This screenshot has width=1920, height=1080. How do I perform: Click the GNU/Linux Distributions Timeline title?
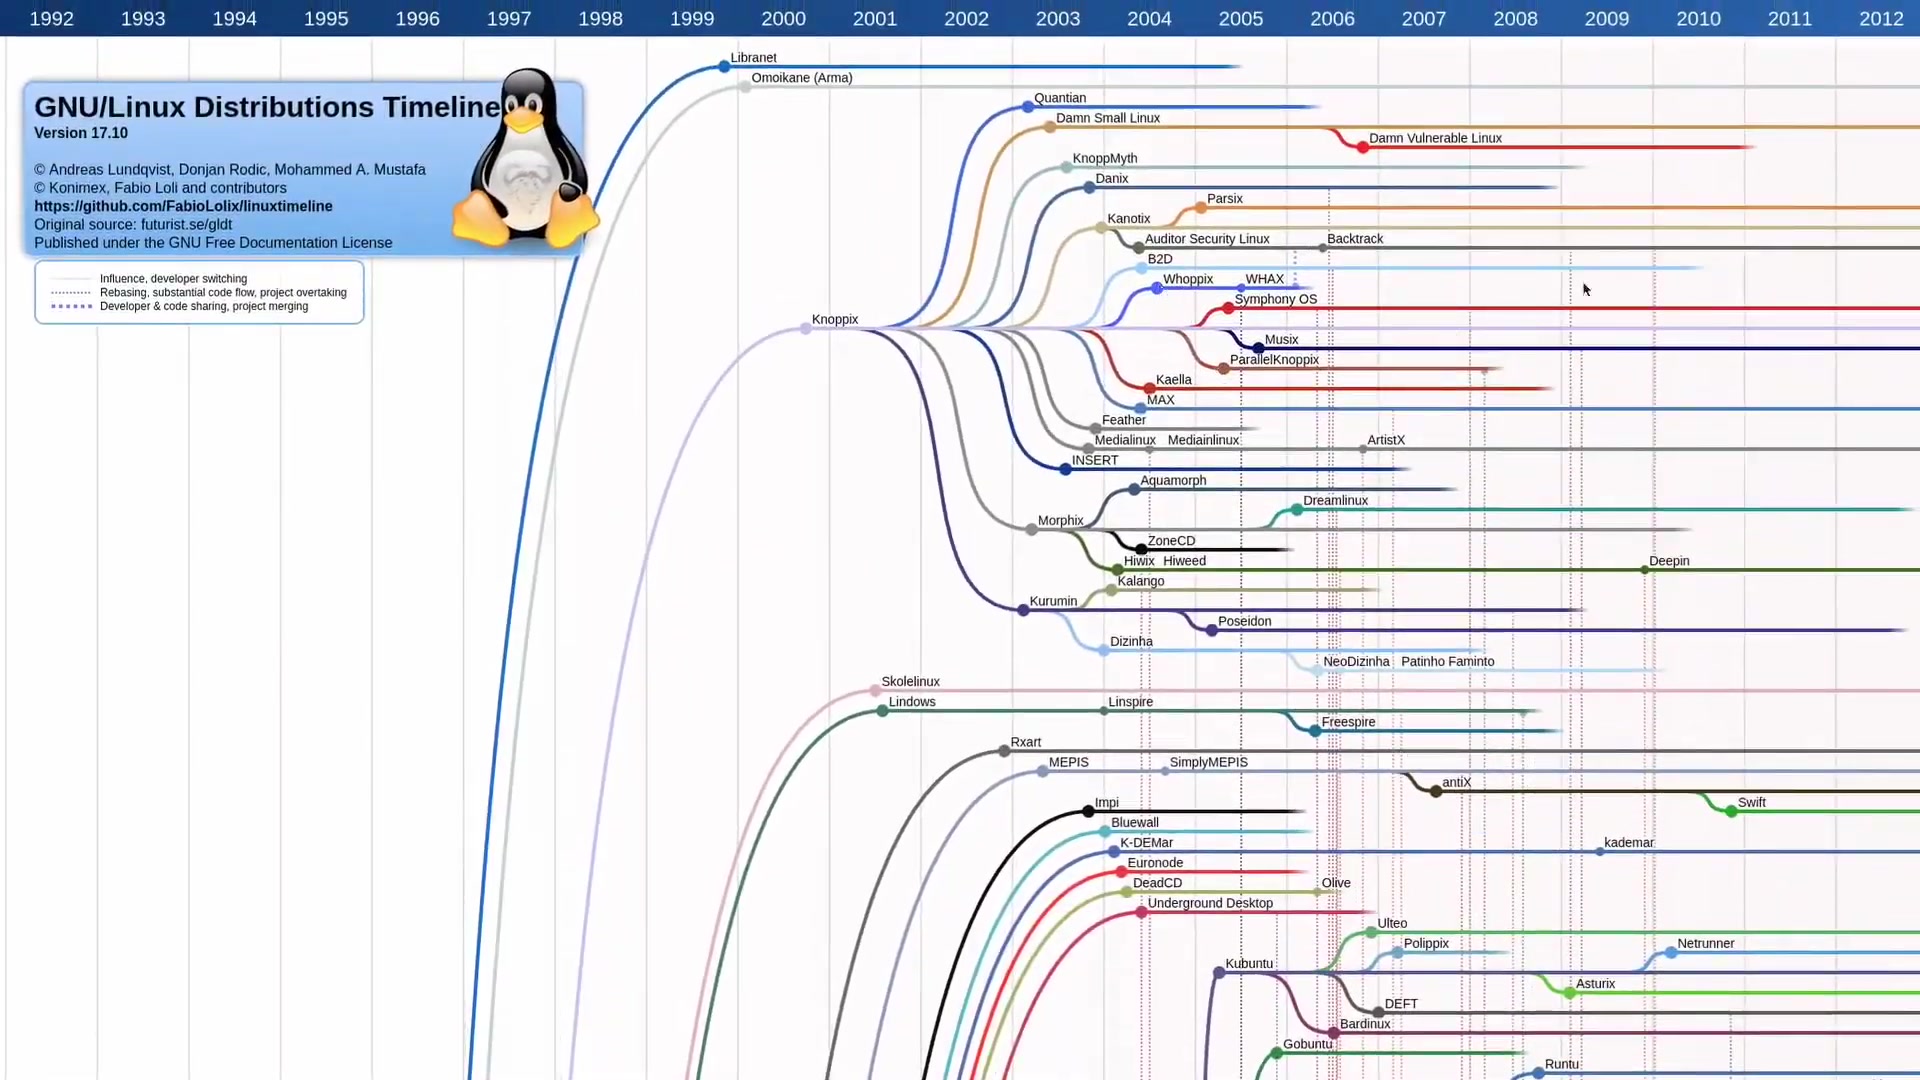[x=267, y=107]
